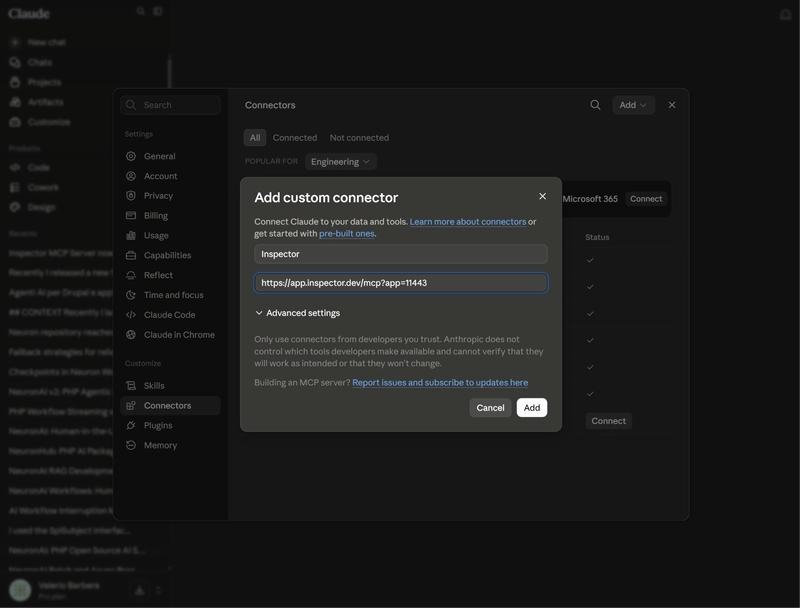Screen dimensions: 800x608
Task: Click the search magnifier icon in Connectors header
Action: [x=595, y=105]
